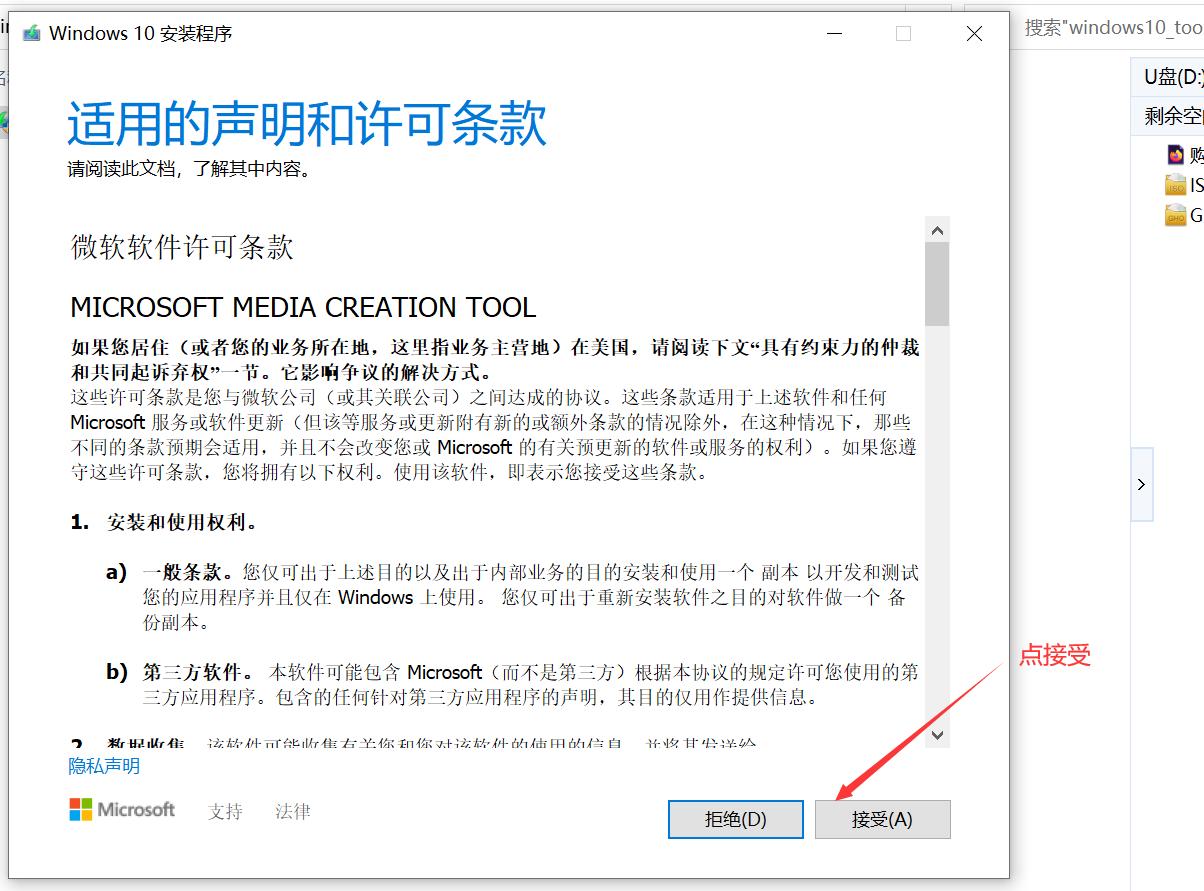Screen dimensions: 1204x891
Task: Accept the license by clicking 接受(A)
Action: (882, 819)
